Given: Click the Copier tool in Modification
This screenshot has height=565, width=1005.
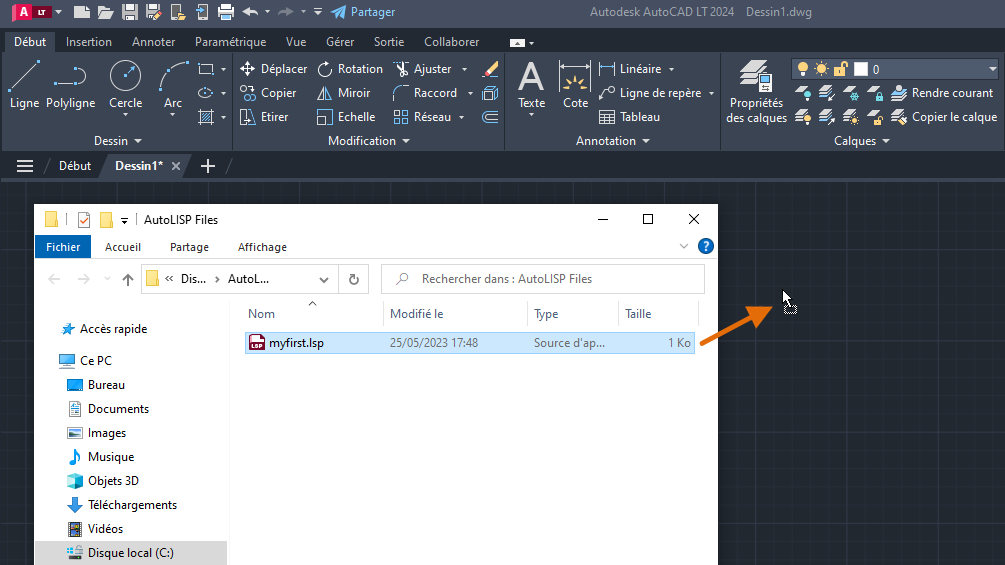Looking at the screenshot, I should pos(268,93).
